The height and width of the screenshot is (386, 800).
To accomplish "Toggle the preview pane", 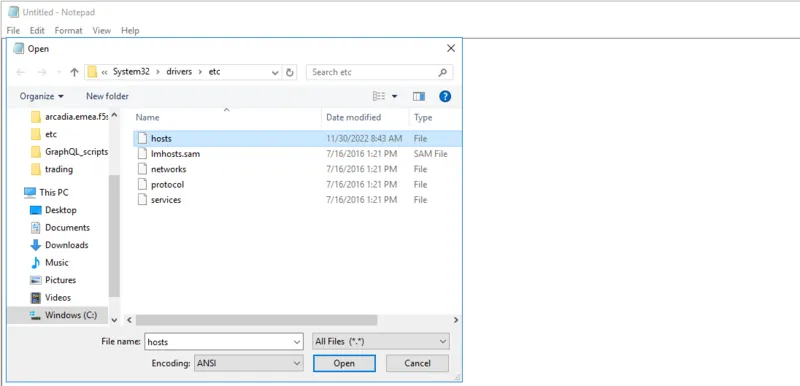I will (419, 96).
